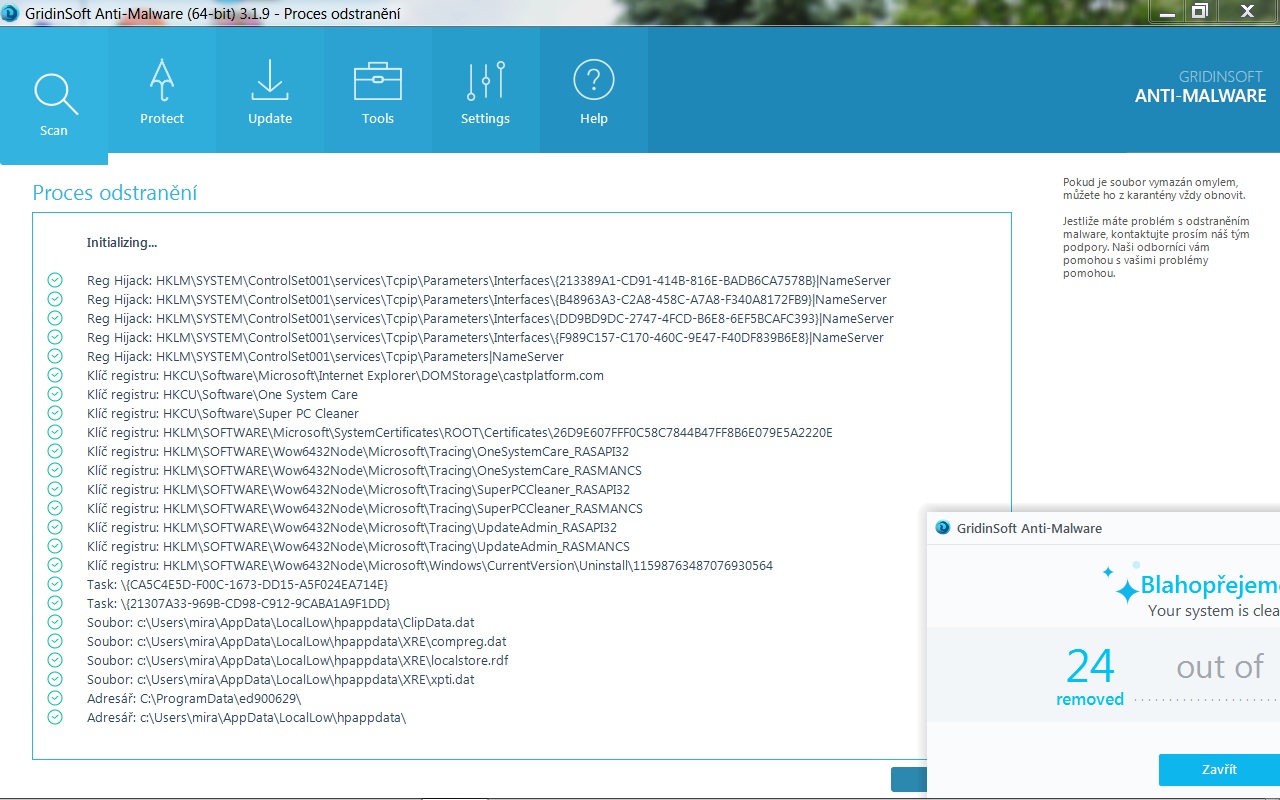Click checkmark beside castplatform.com registry key
Image resolution: width=1280 pixels, height=800 pixels.
(x=55, y=376)
